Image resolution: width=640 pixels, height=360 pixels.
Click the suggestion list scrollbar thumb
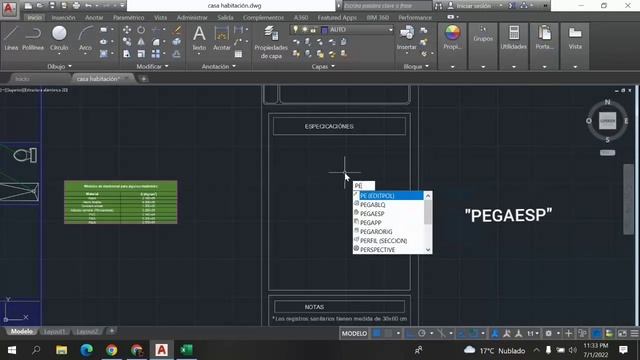click(x=428, y=211)
